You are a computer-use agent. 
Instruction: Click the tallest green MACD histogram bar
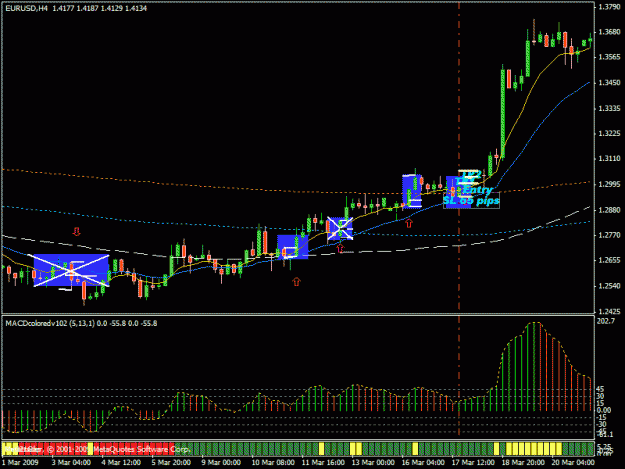(x=534, y=367)
